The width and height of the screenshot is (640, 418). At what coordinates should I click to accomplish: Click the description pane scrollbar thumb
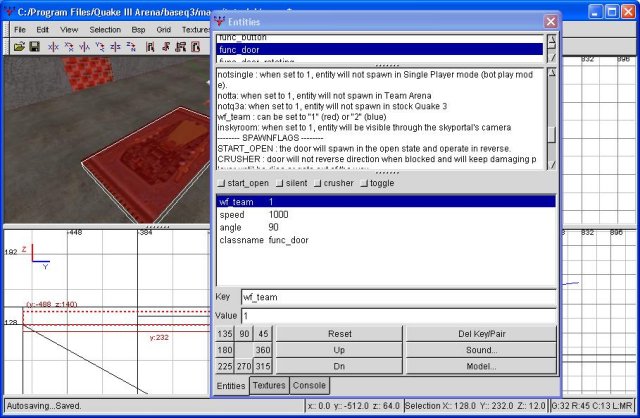tap(551, 135)
